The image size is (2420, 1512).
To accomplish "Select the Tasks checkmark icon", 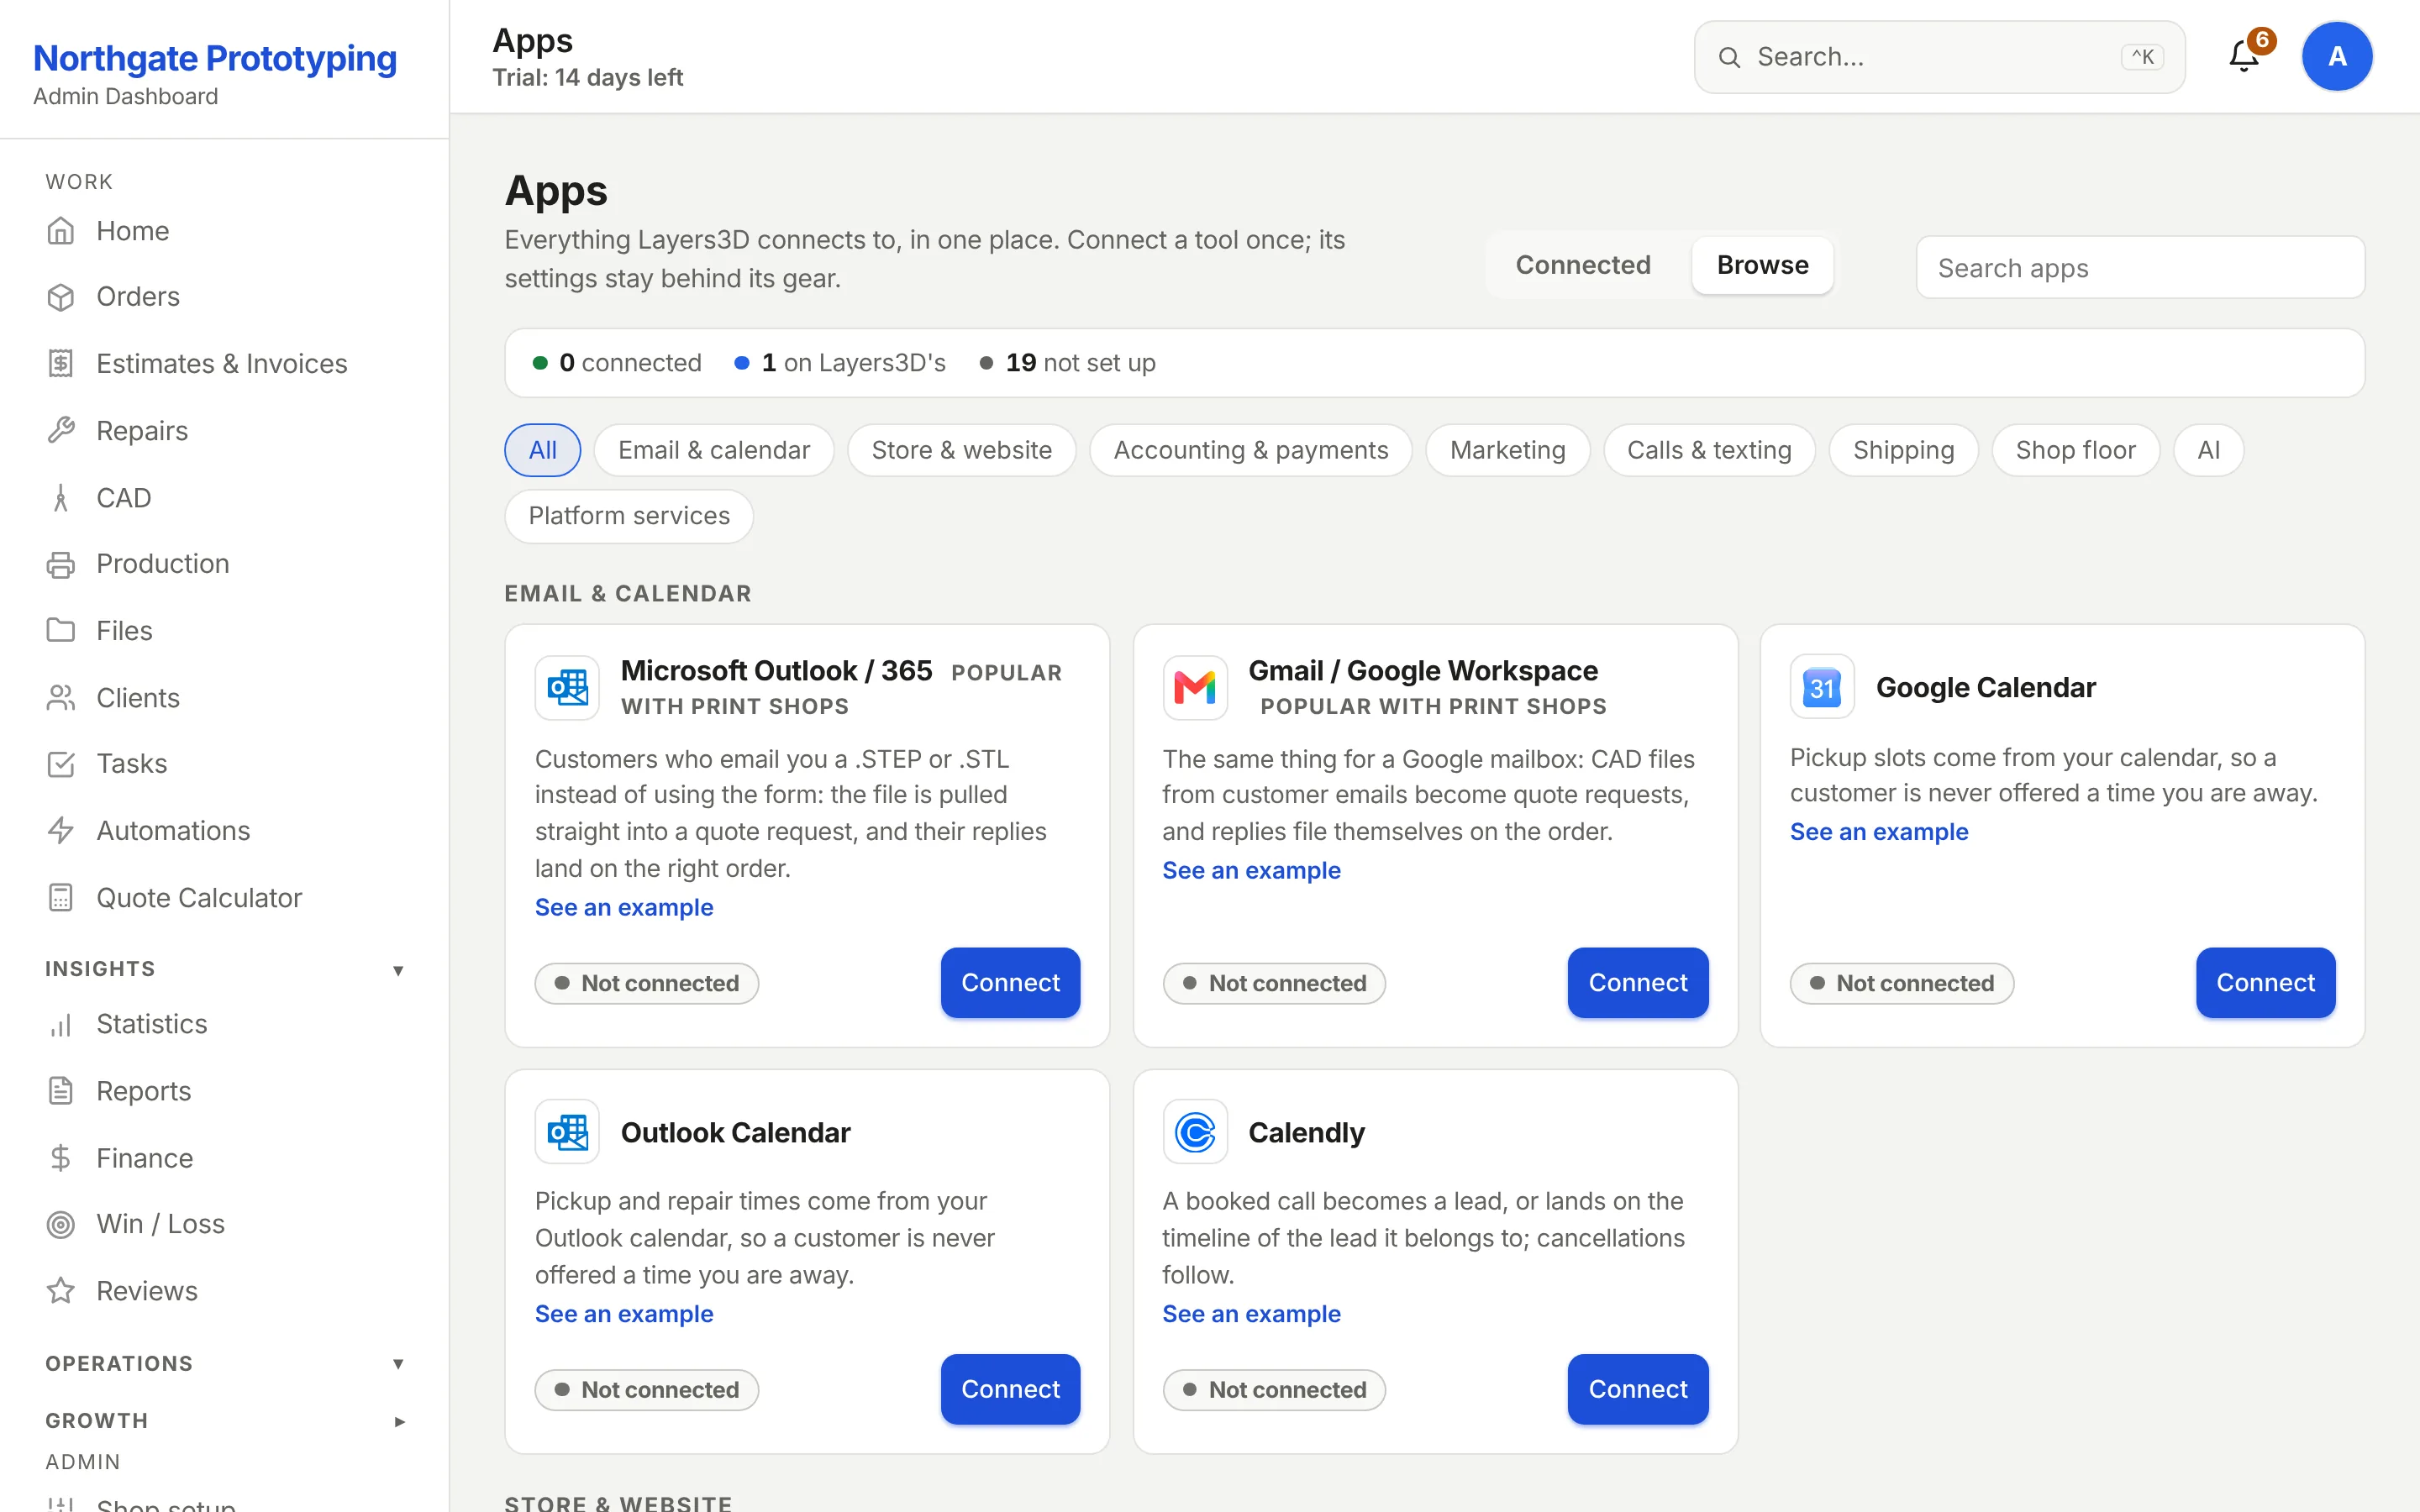I will click(61, 764).
